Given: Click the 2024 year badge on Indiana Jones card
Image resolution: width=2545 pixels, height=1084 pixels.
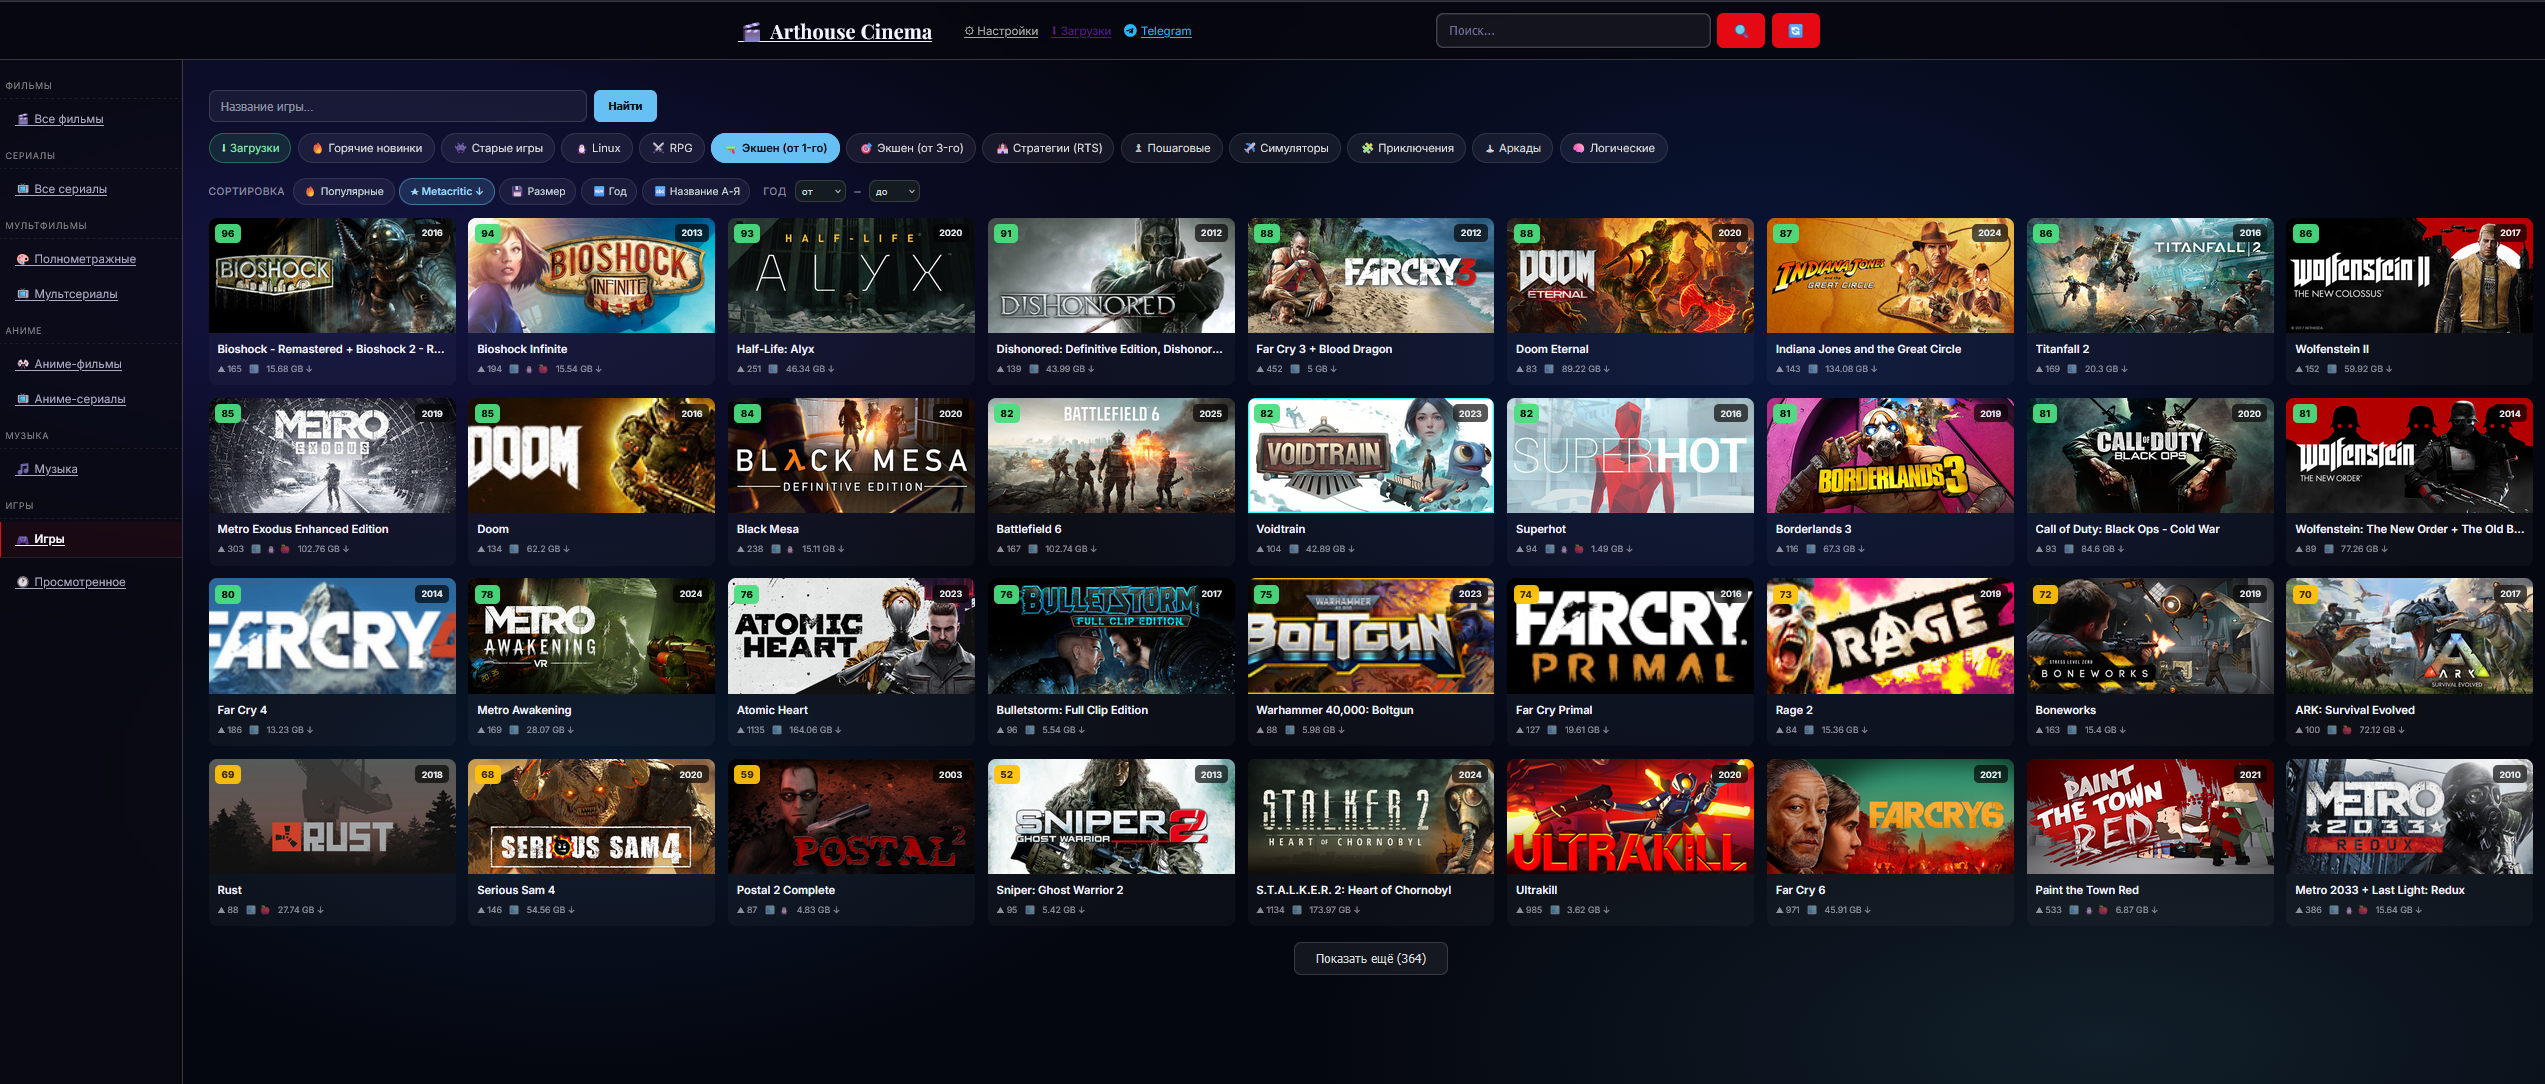Looking at the screenshot, I should point(1989,233).
